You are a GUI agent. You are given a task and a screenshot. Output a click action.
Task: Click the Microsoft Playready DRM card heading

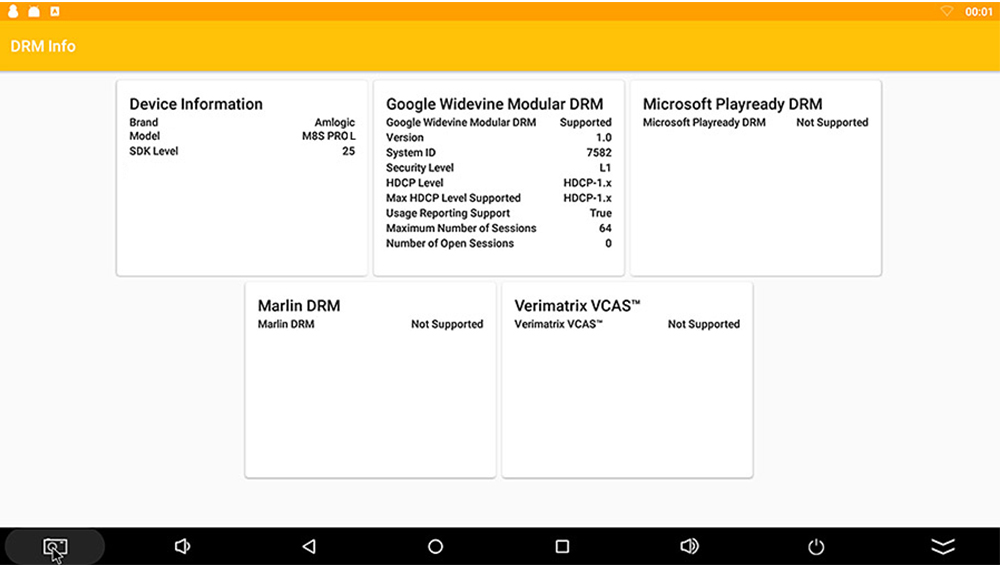[732, 104]
